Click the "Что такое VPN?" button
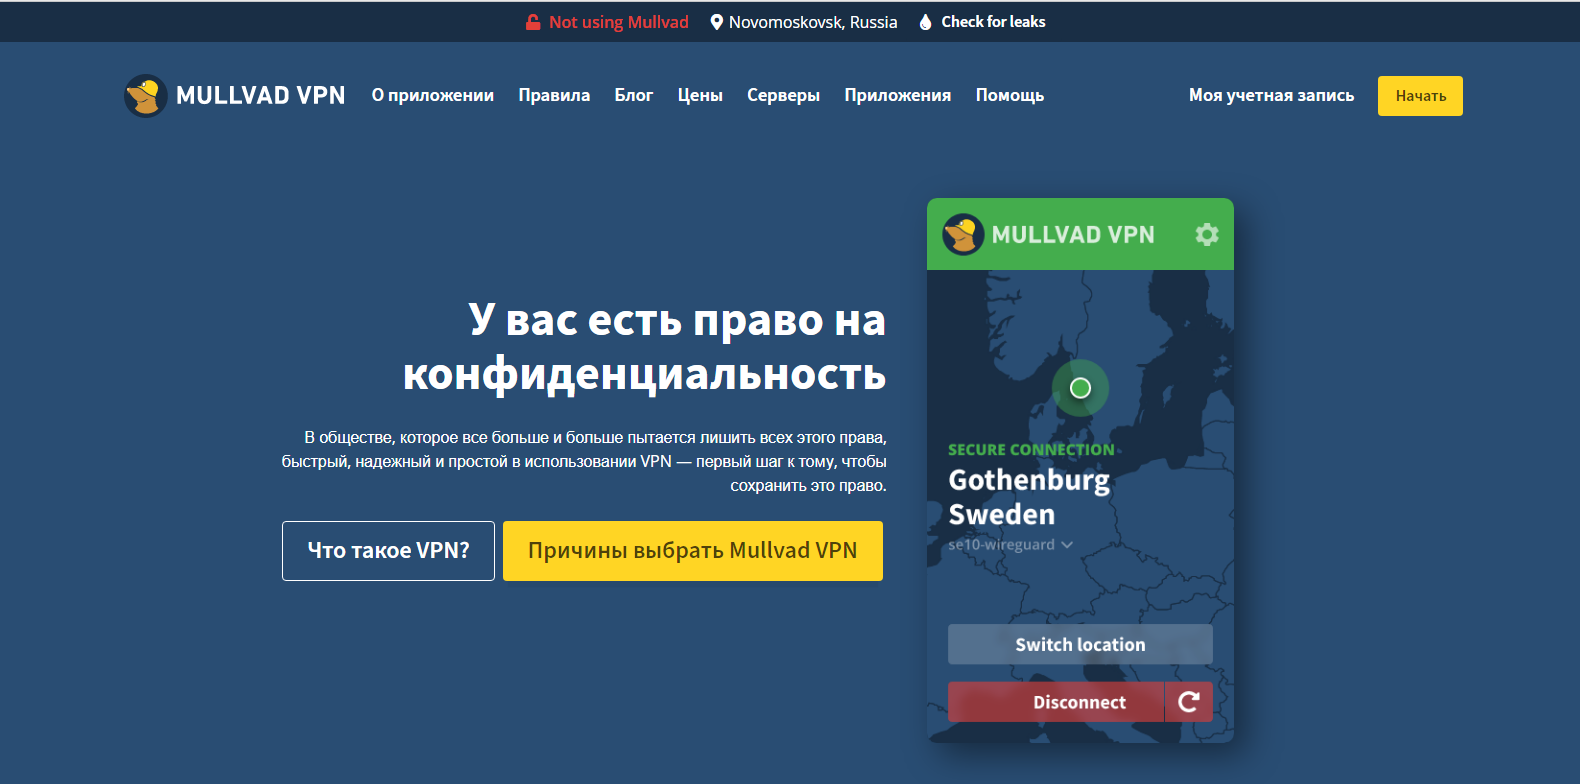 [x=388, y=551]
